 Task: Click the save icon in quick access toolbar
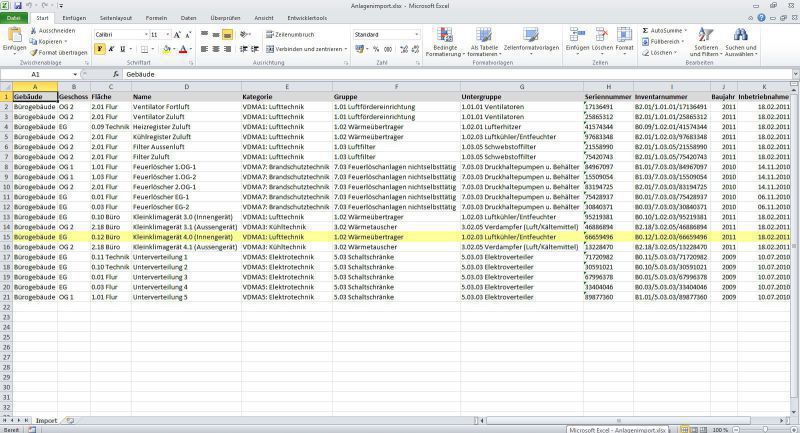(18, 6)
